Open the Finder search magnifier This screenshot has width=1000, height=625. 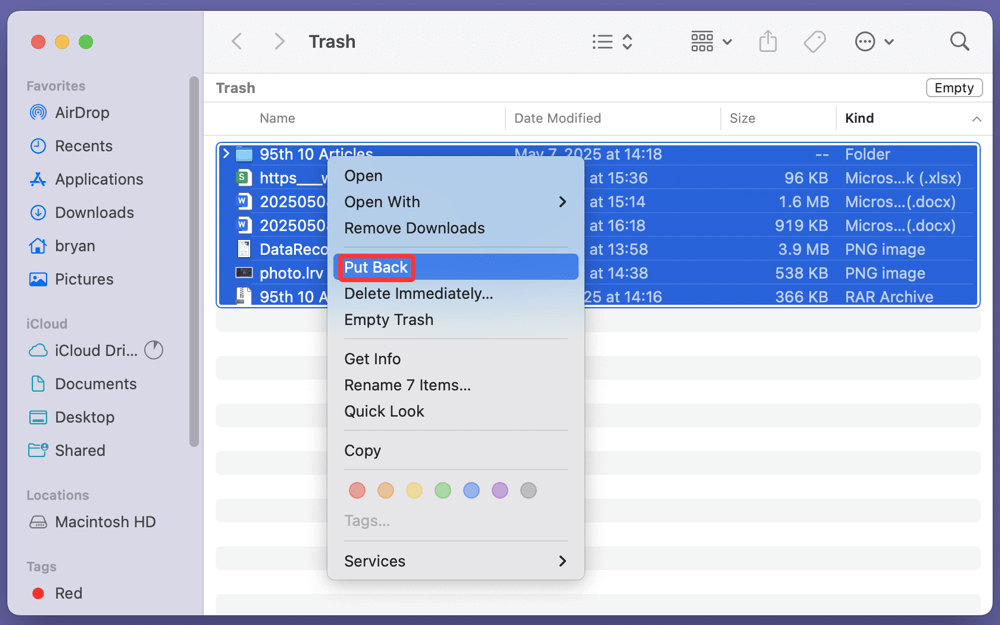[x=959, y=42]
